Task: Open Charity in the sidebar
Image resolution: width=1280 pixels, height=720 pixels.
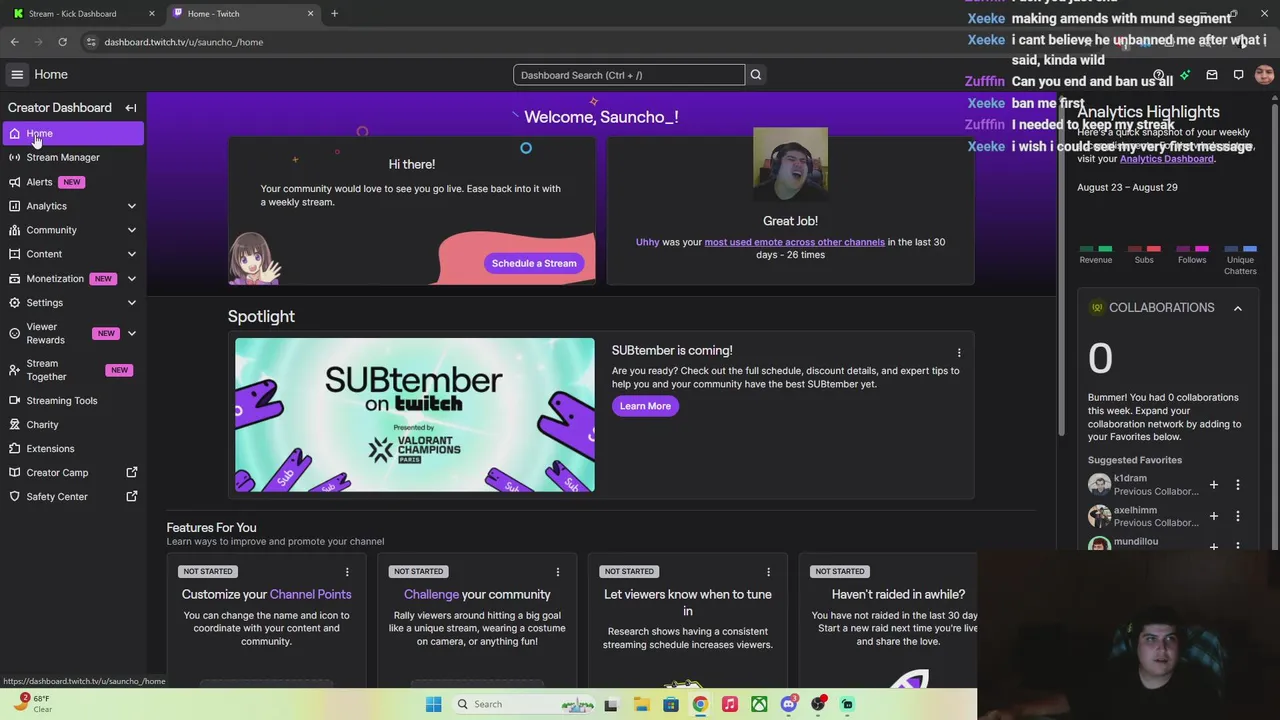Action: coord(72,424)
